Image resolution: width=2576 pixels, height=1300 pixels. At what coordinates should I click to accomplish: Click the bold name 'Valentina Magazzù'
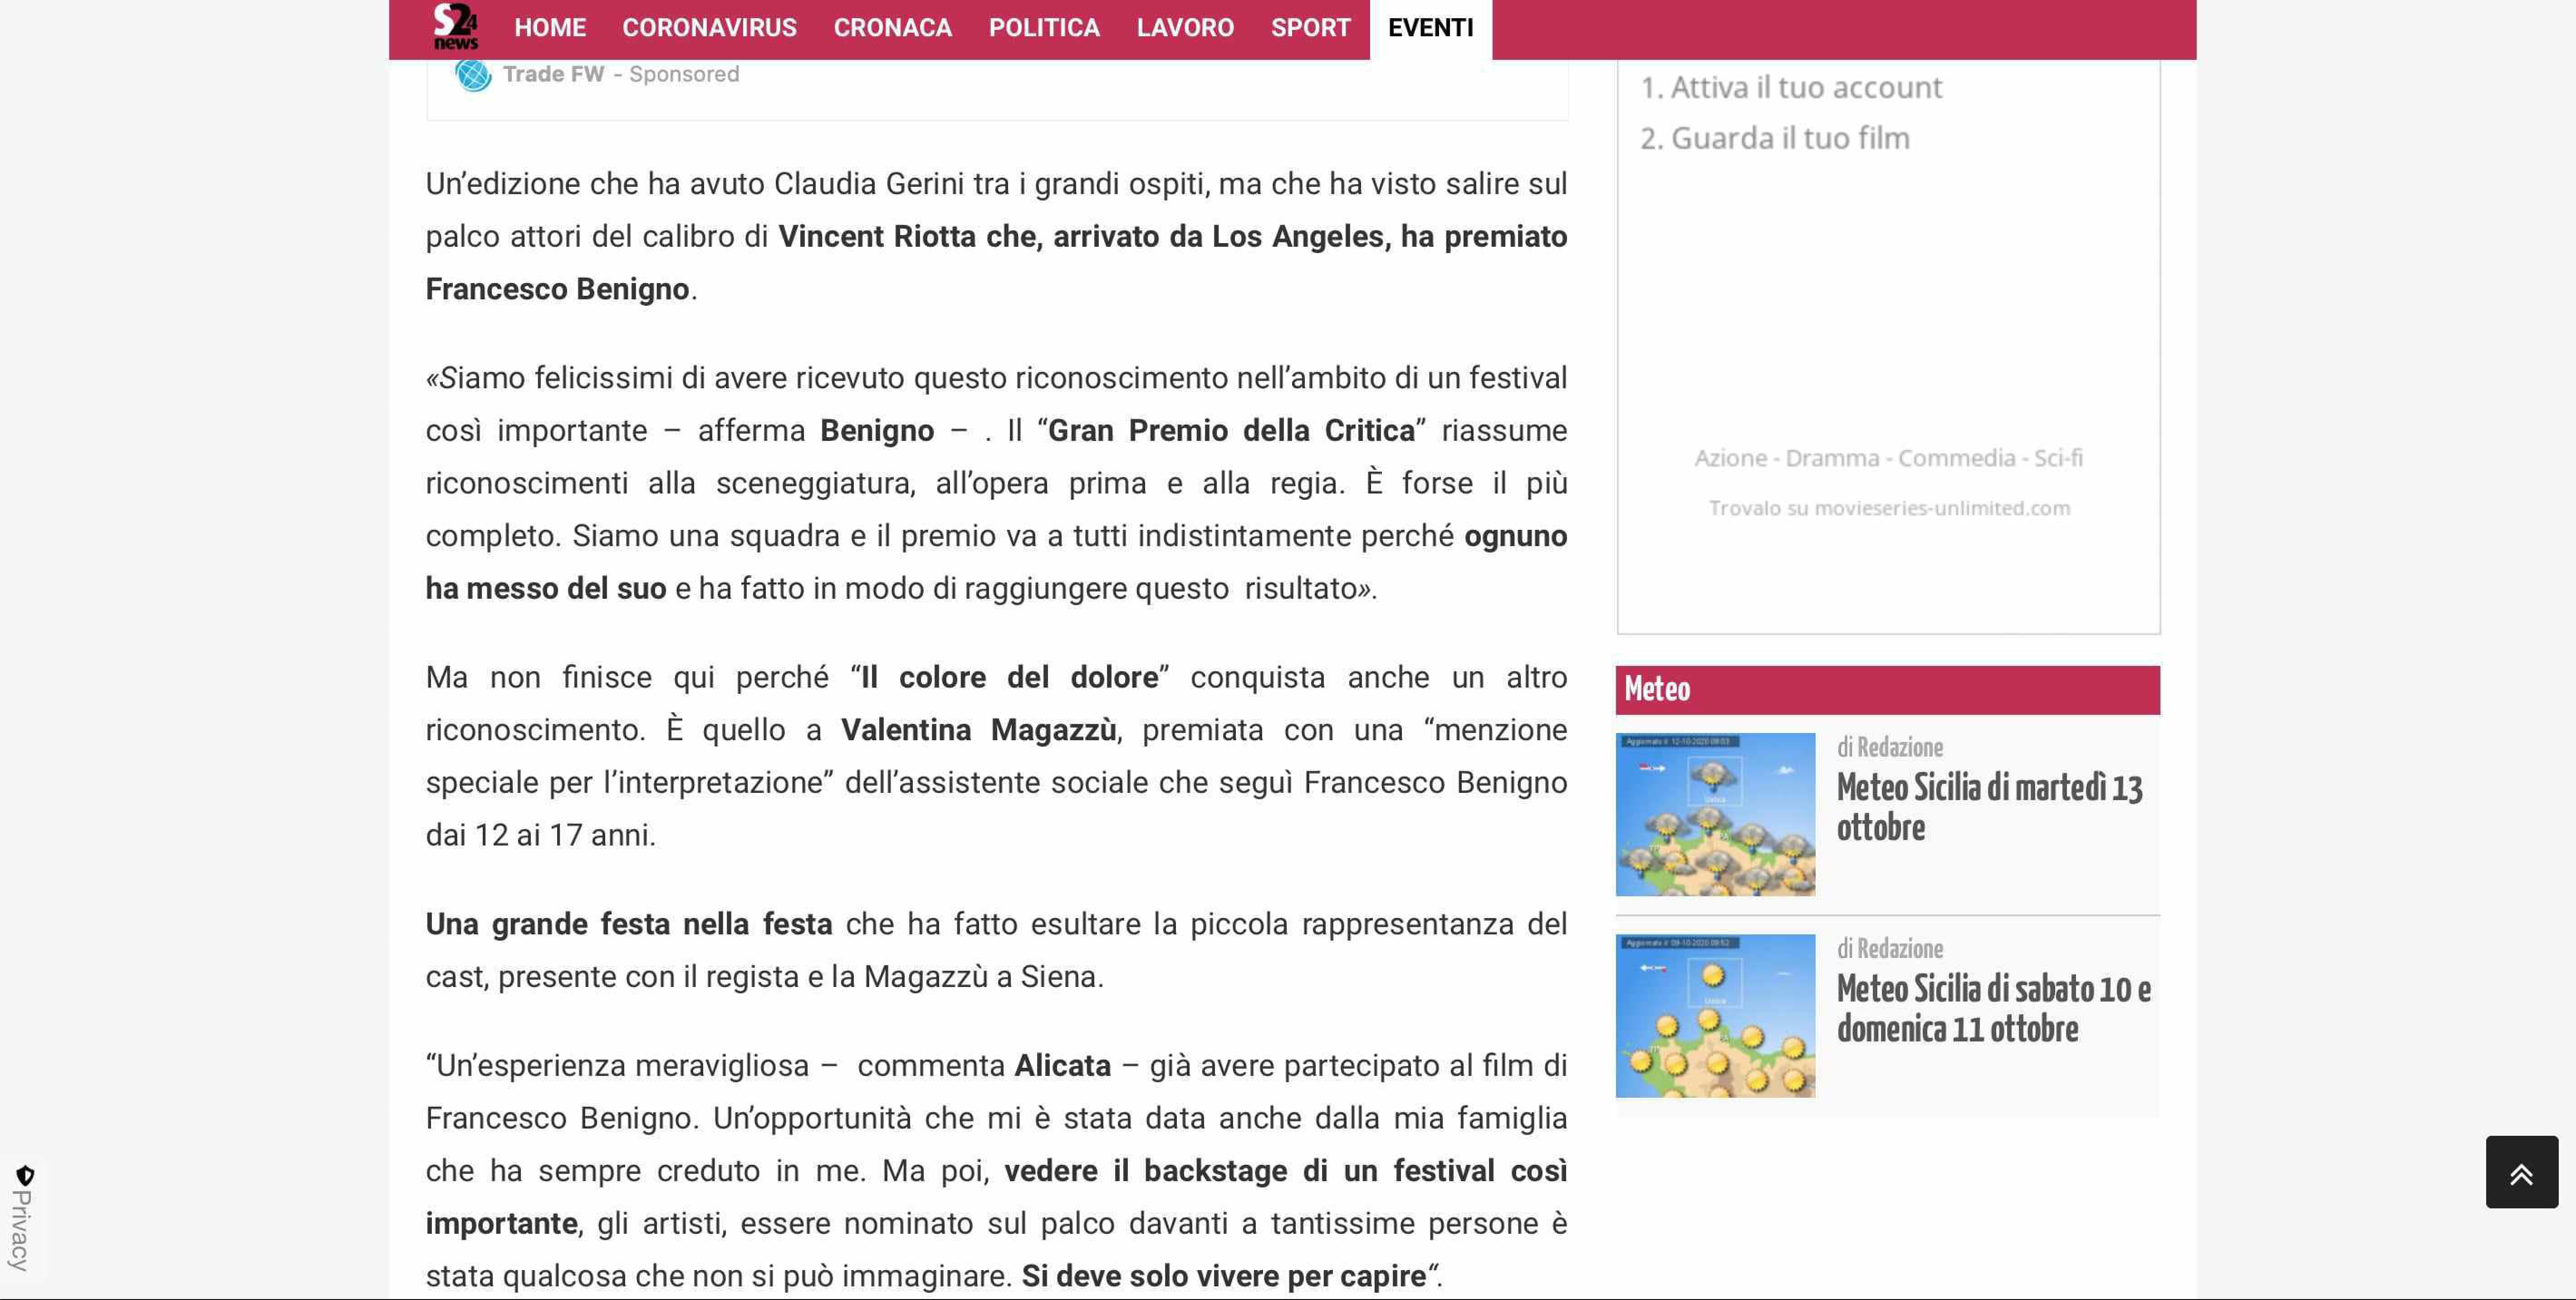pyautogui.click(x=978, y=730)
